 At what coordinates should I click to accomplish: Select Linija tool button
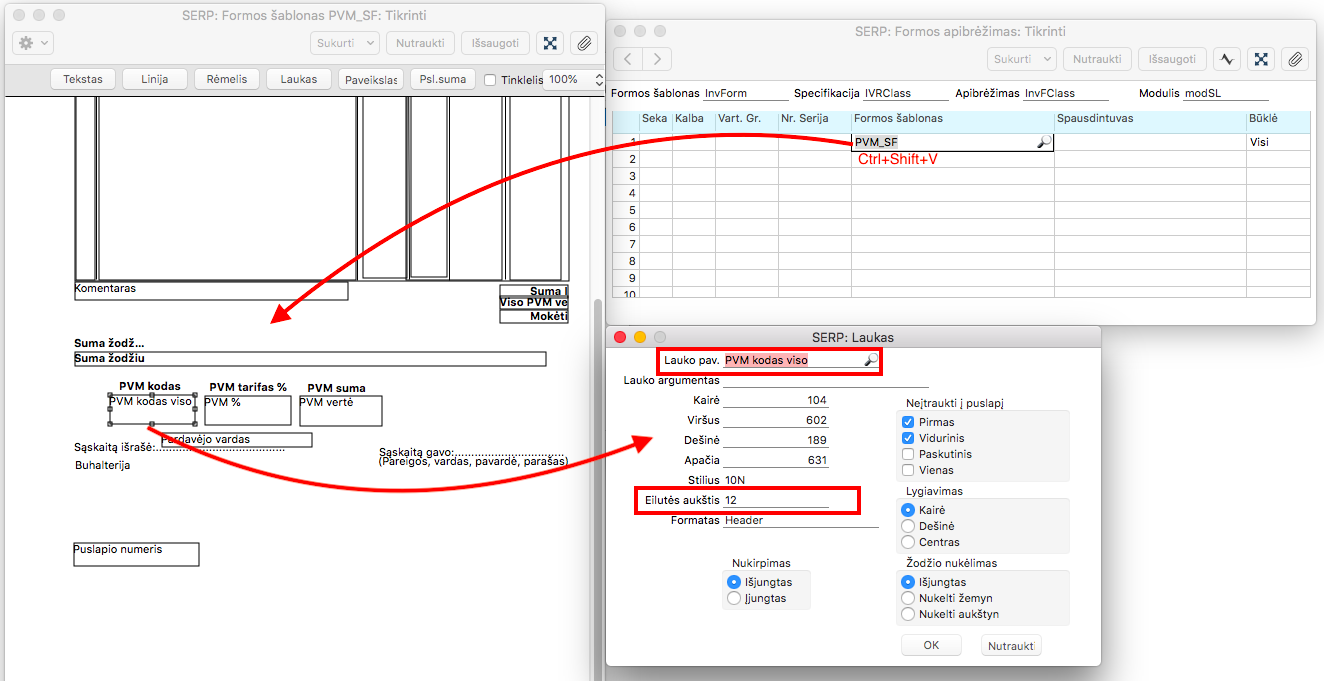155,79
